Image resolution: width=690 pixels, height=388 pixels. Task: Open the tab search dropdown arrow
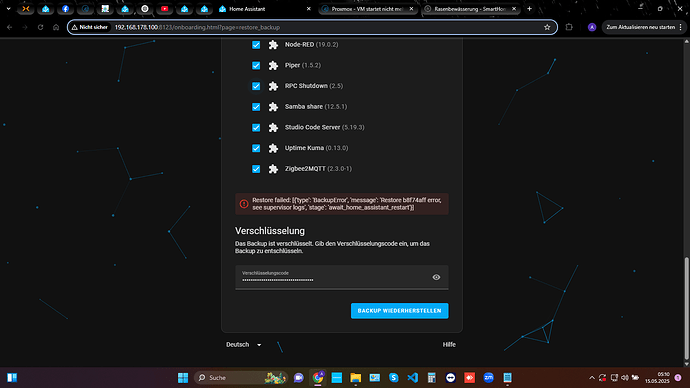click(x=8, y=9)
